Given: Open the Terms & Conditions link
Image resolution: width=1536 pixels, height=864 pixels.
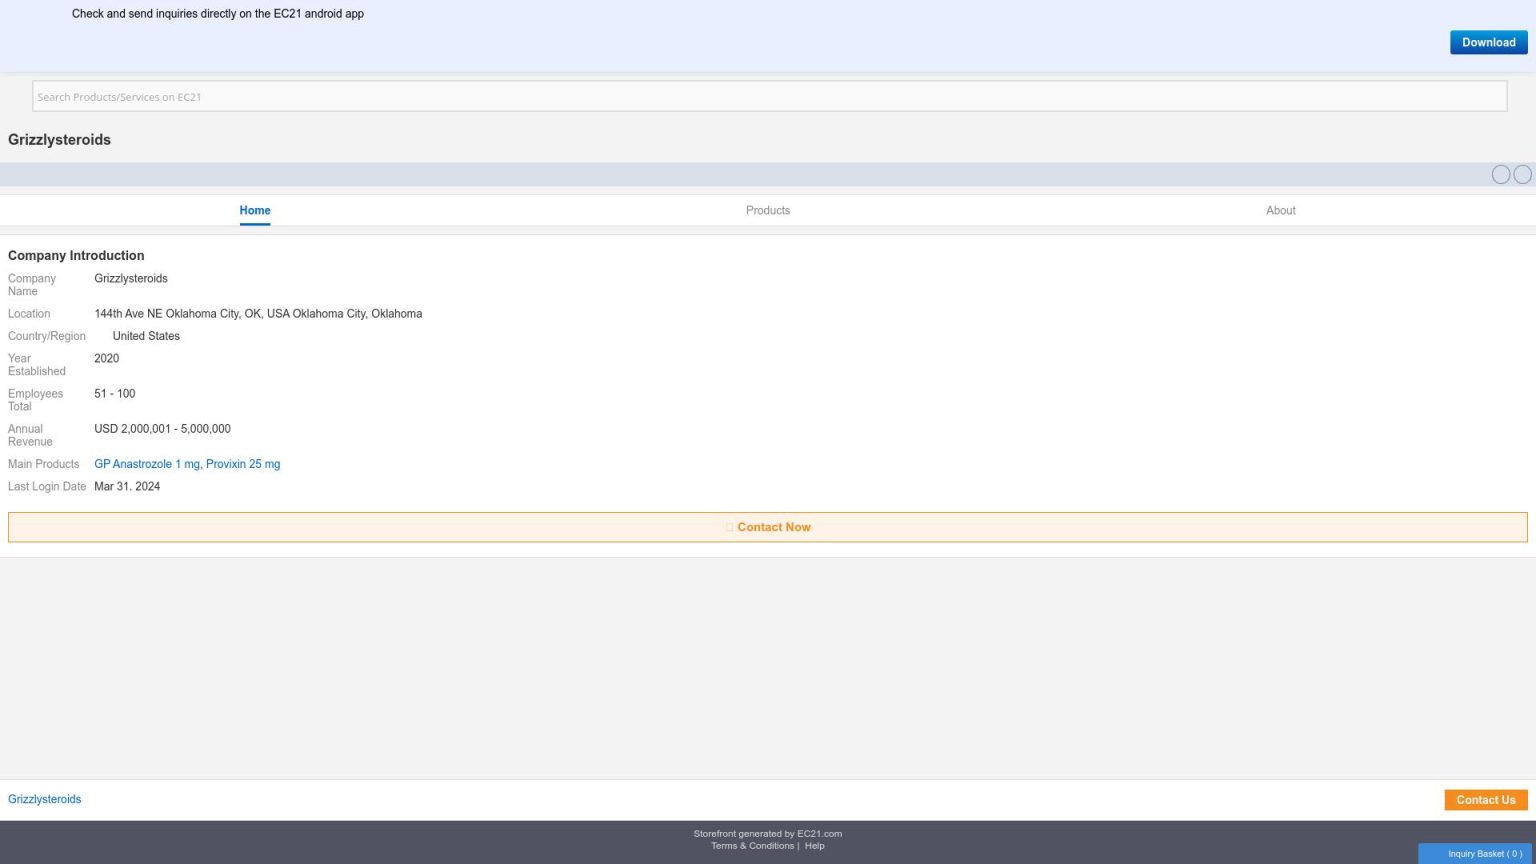Looking at the screenshot, I should point(752,846).
